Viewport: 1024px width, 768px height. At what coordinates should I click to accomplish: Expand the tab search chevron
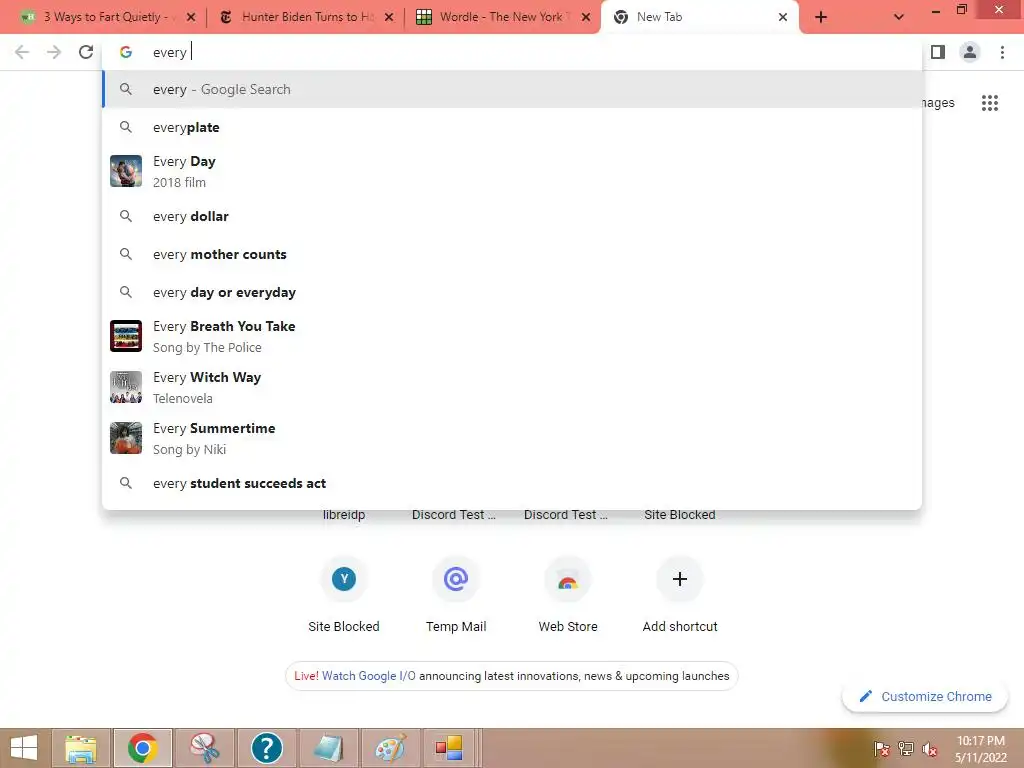[x=899, y=17]
